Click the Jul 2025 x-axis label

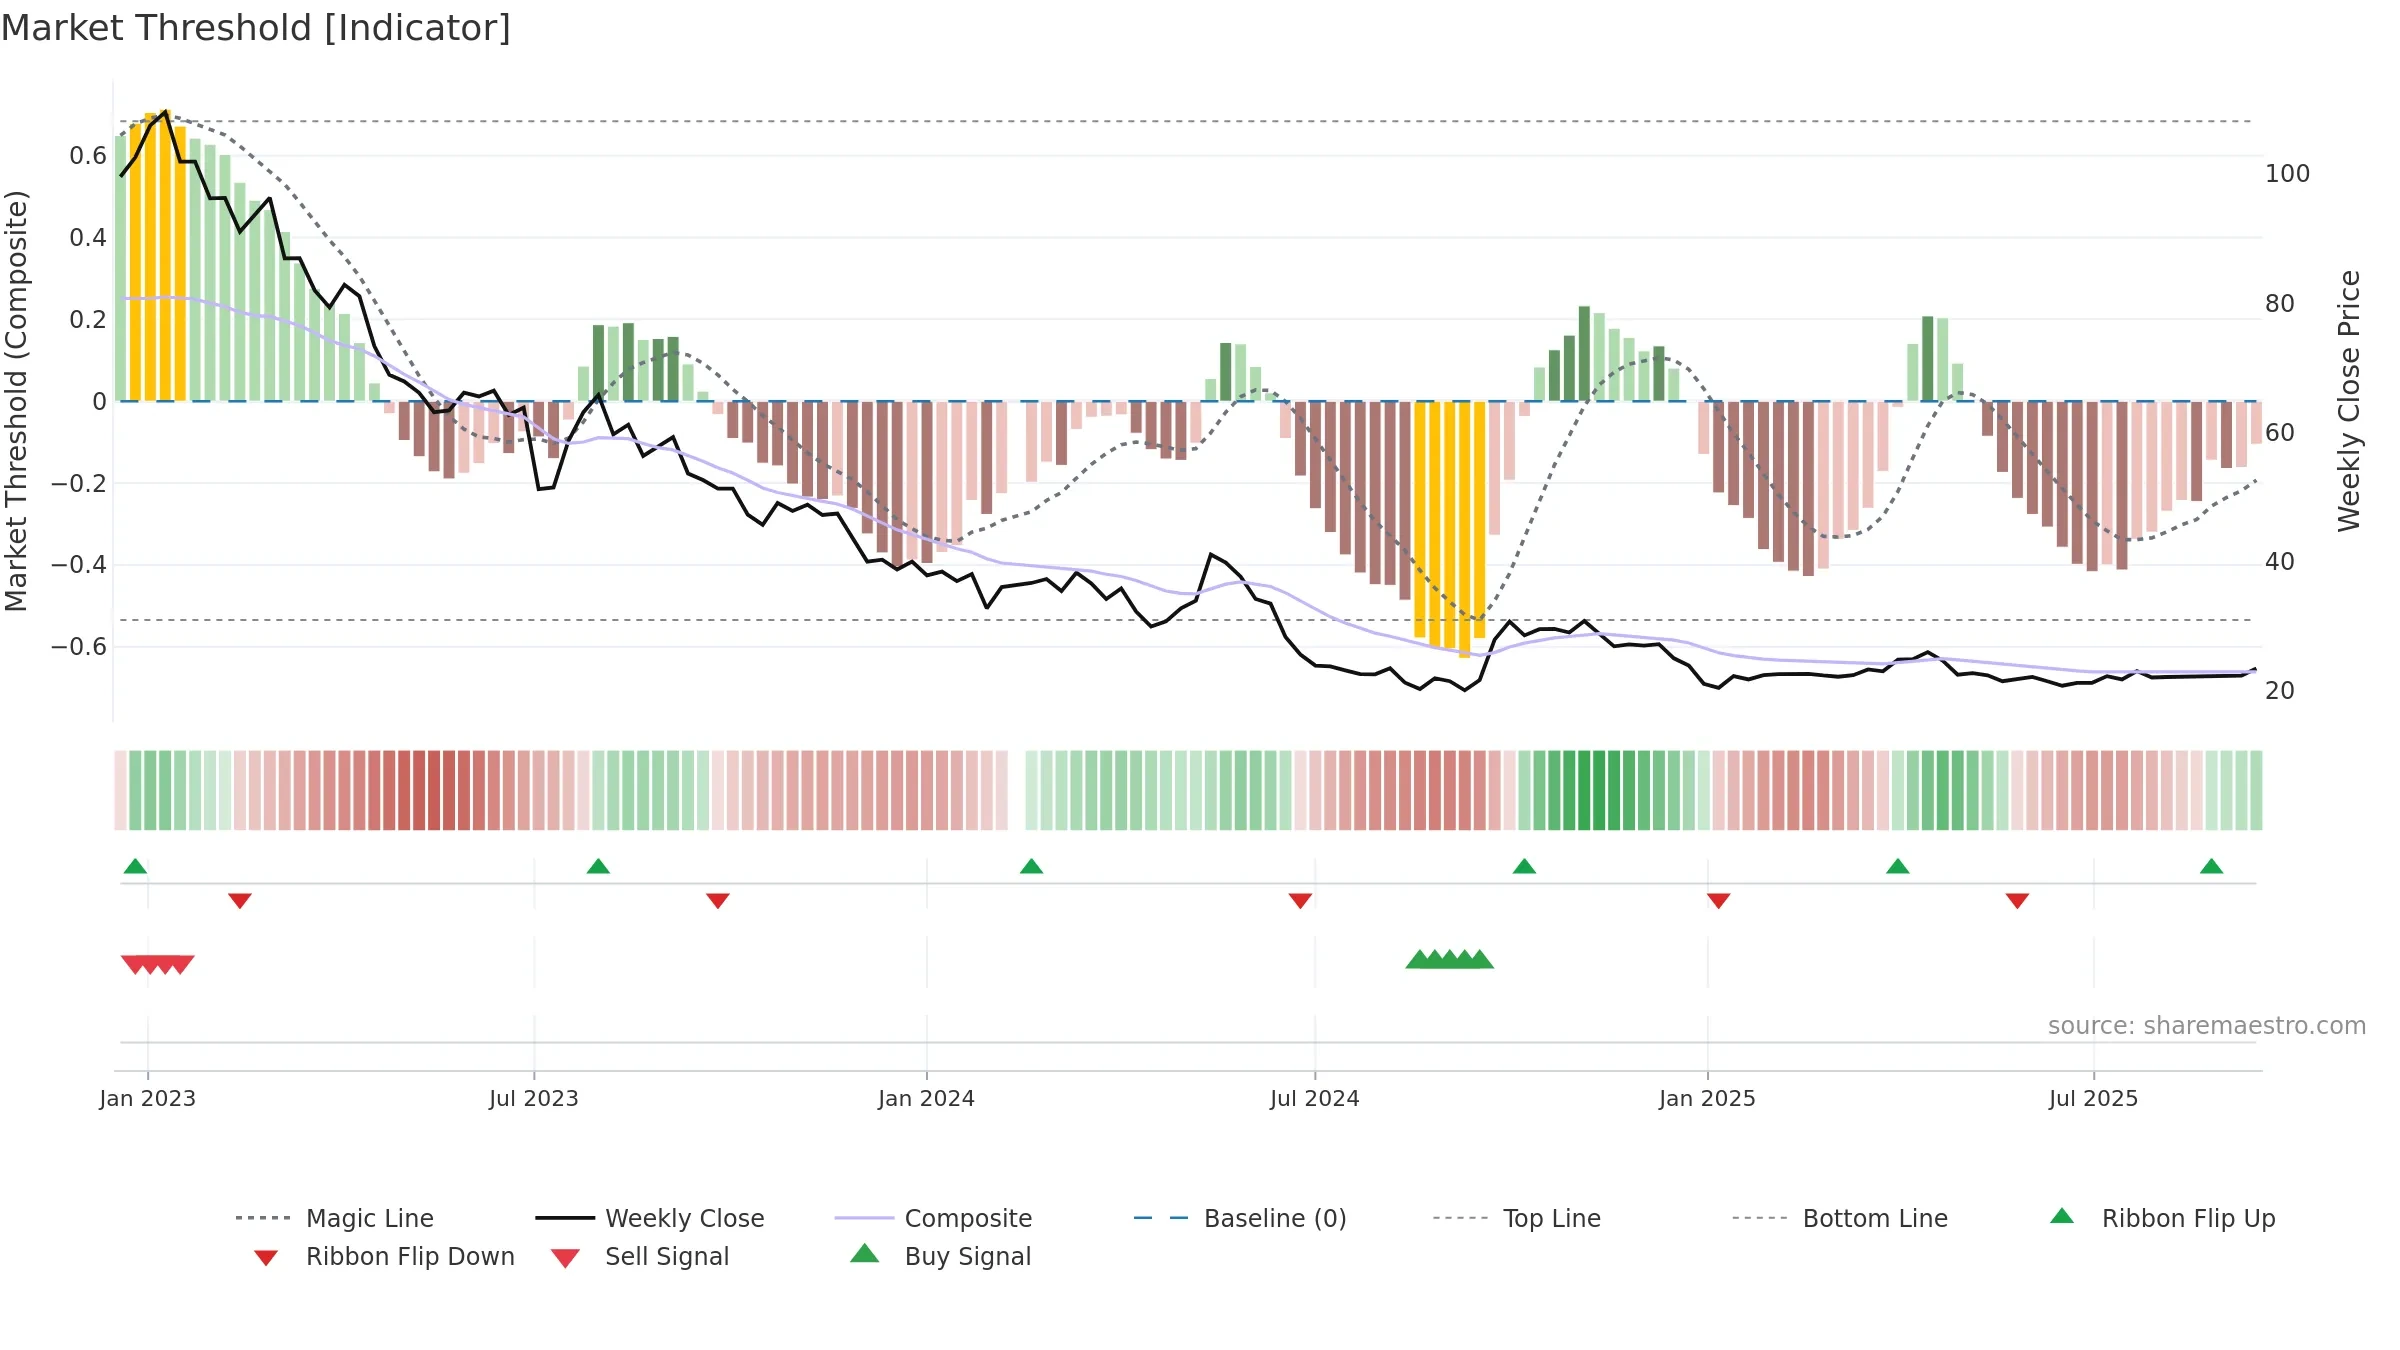[x=2094, y=1099]
